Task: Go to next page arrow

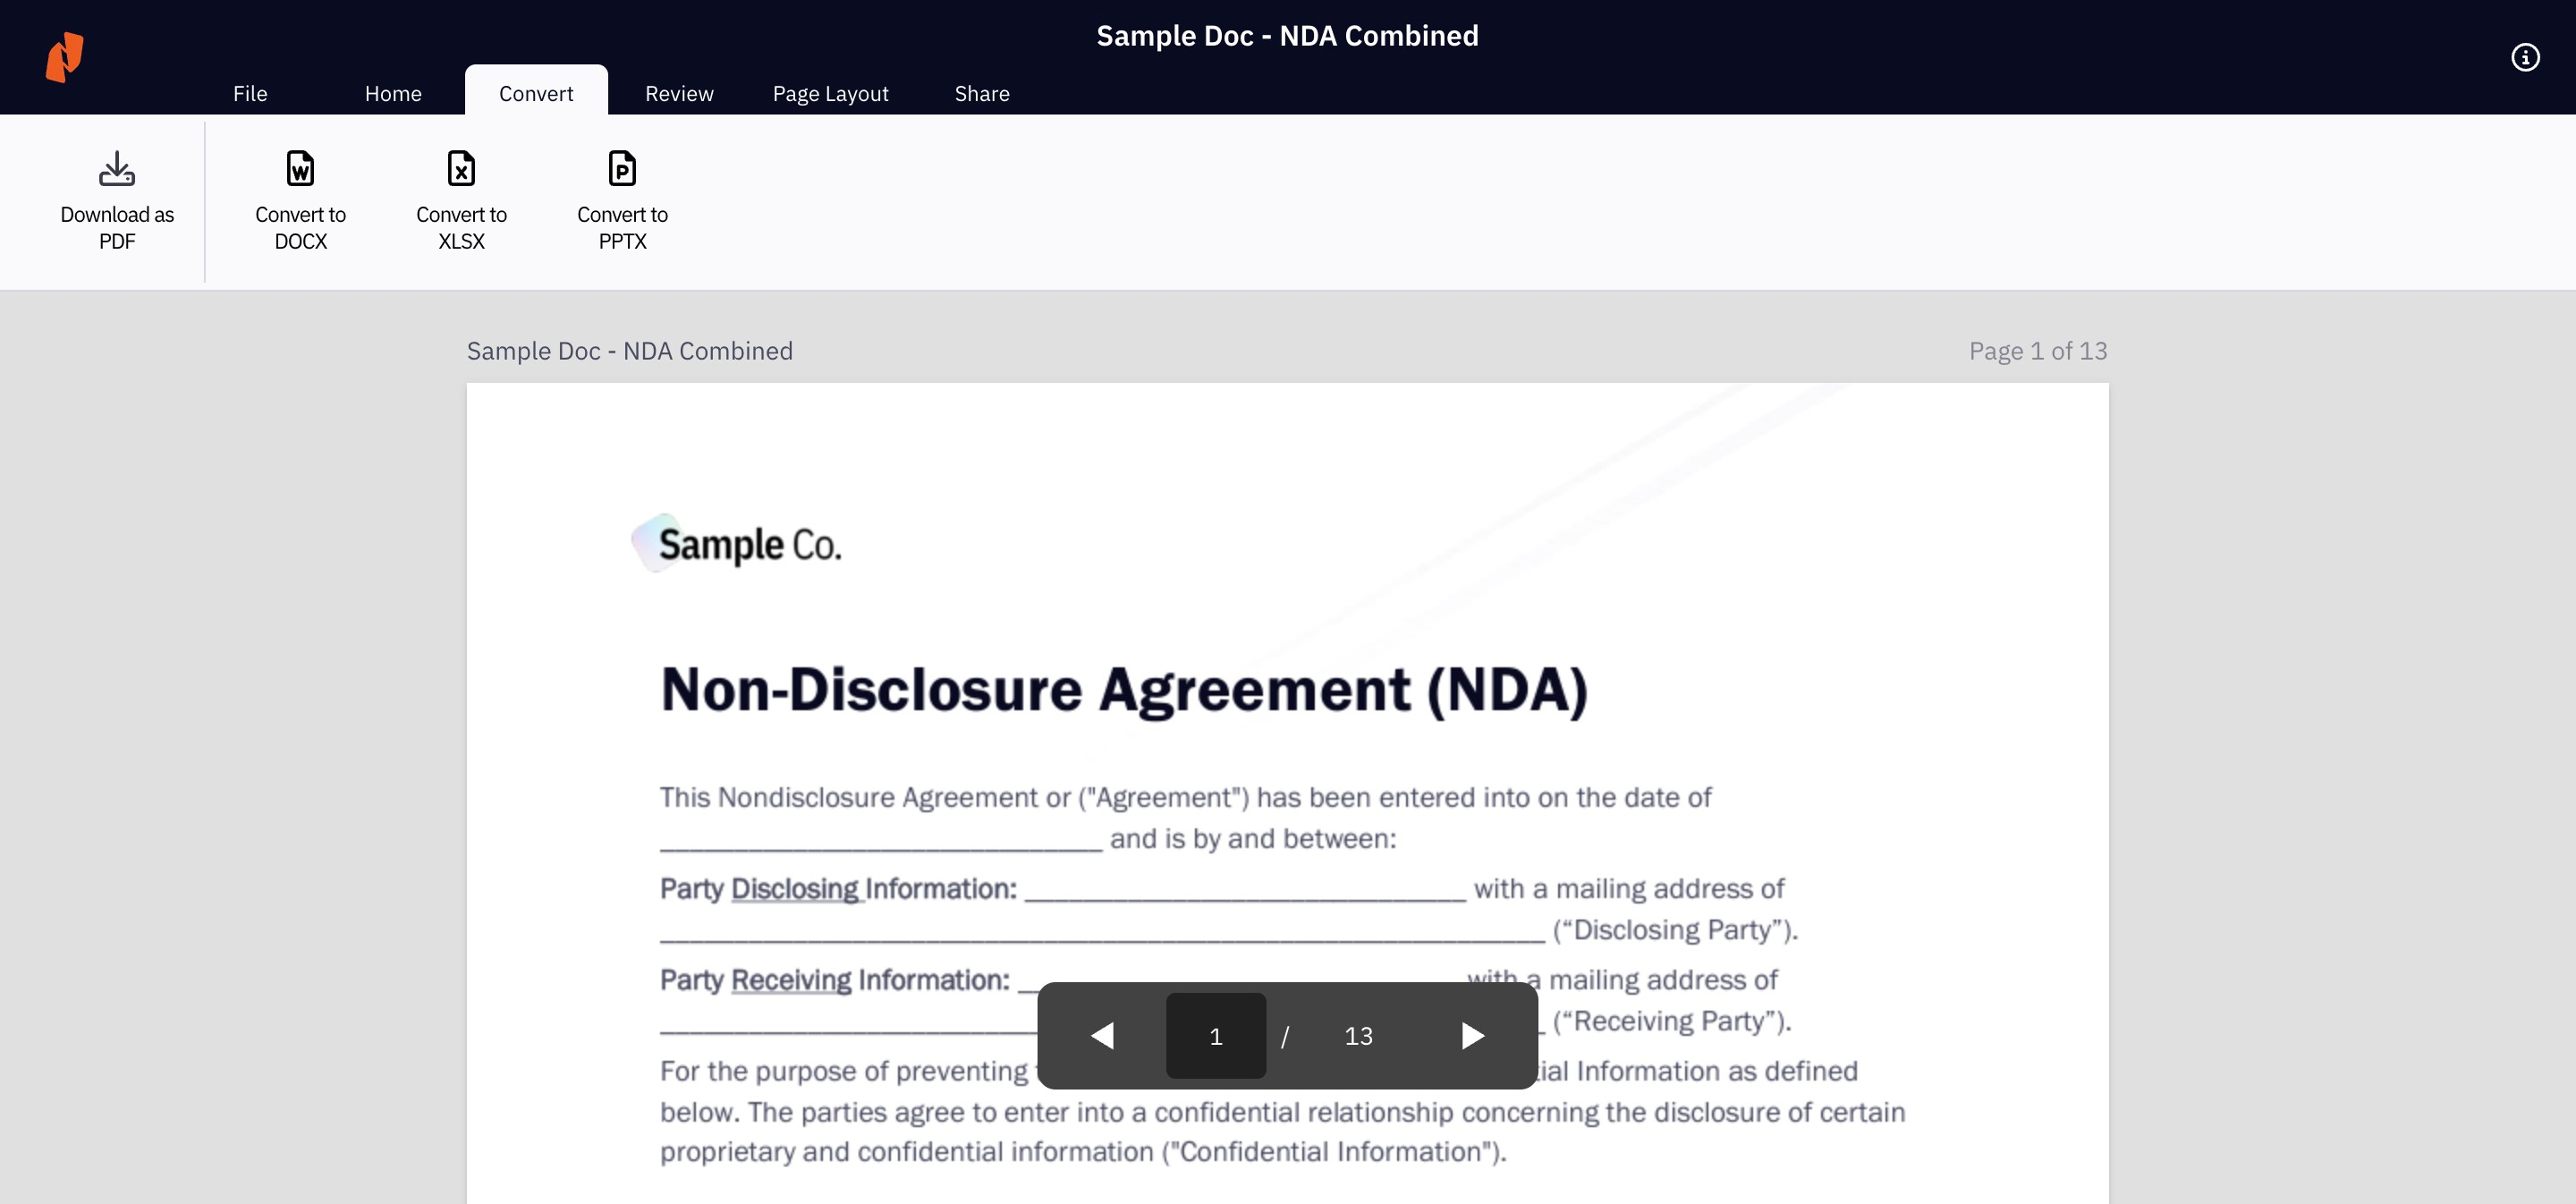Action: (1472, 1035)
